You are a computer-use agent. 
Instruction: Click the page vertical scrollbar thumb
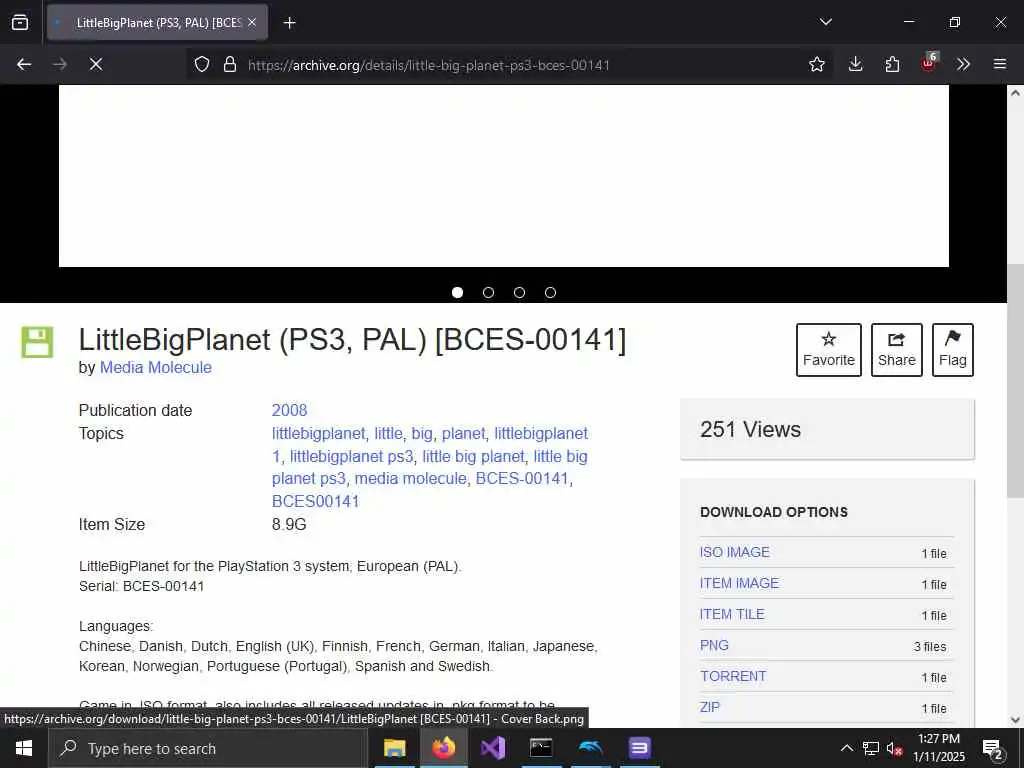tap(1015, 381)
